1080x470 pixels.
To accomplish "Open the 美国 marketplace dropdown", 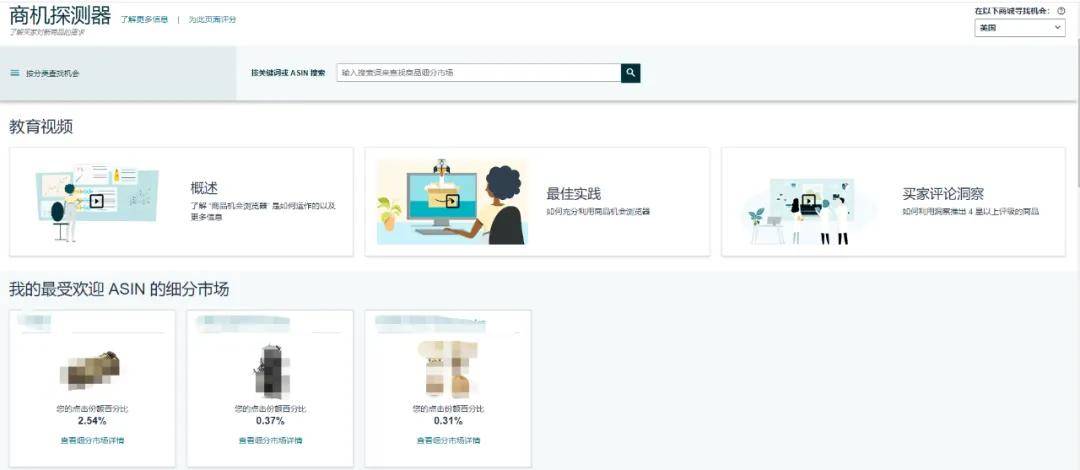I will (1020, 28).
